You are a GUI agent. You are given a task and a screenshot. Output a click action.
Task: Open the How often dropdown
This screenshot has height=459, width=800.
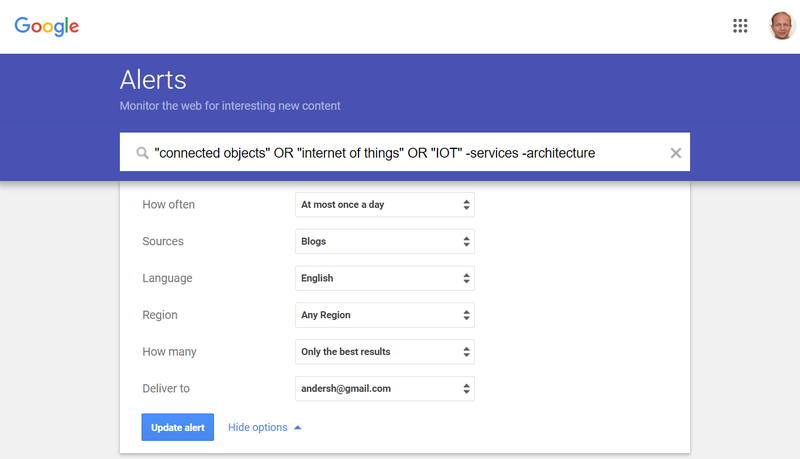[385, 205]
